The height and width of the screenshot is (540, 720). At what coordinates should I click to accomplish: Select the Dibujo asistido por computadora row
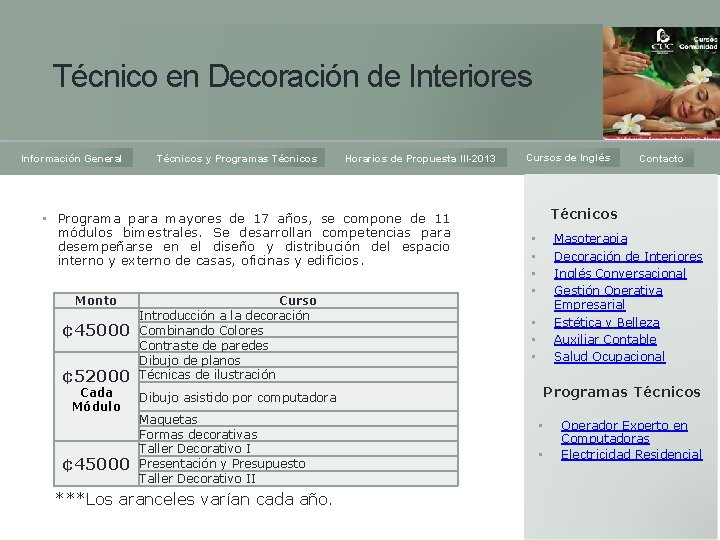point(298,397)
